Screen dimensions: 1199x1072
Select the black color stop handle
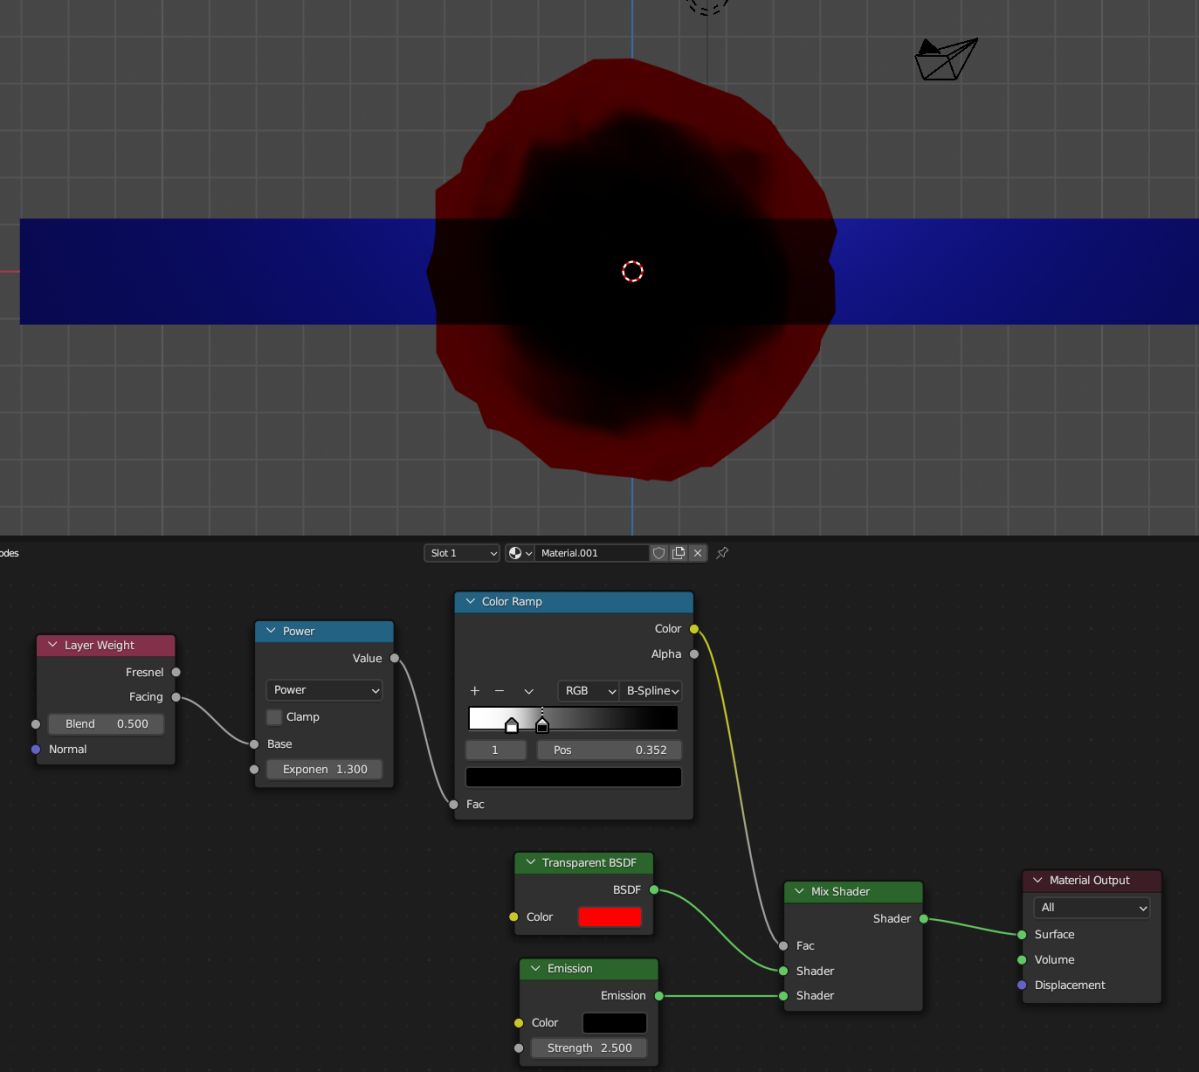tap(542, 725)
